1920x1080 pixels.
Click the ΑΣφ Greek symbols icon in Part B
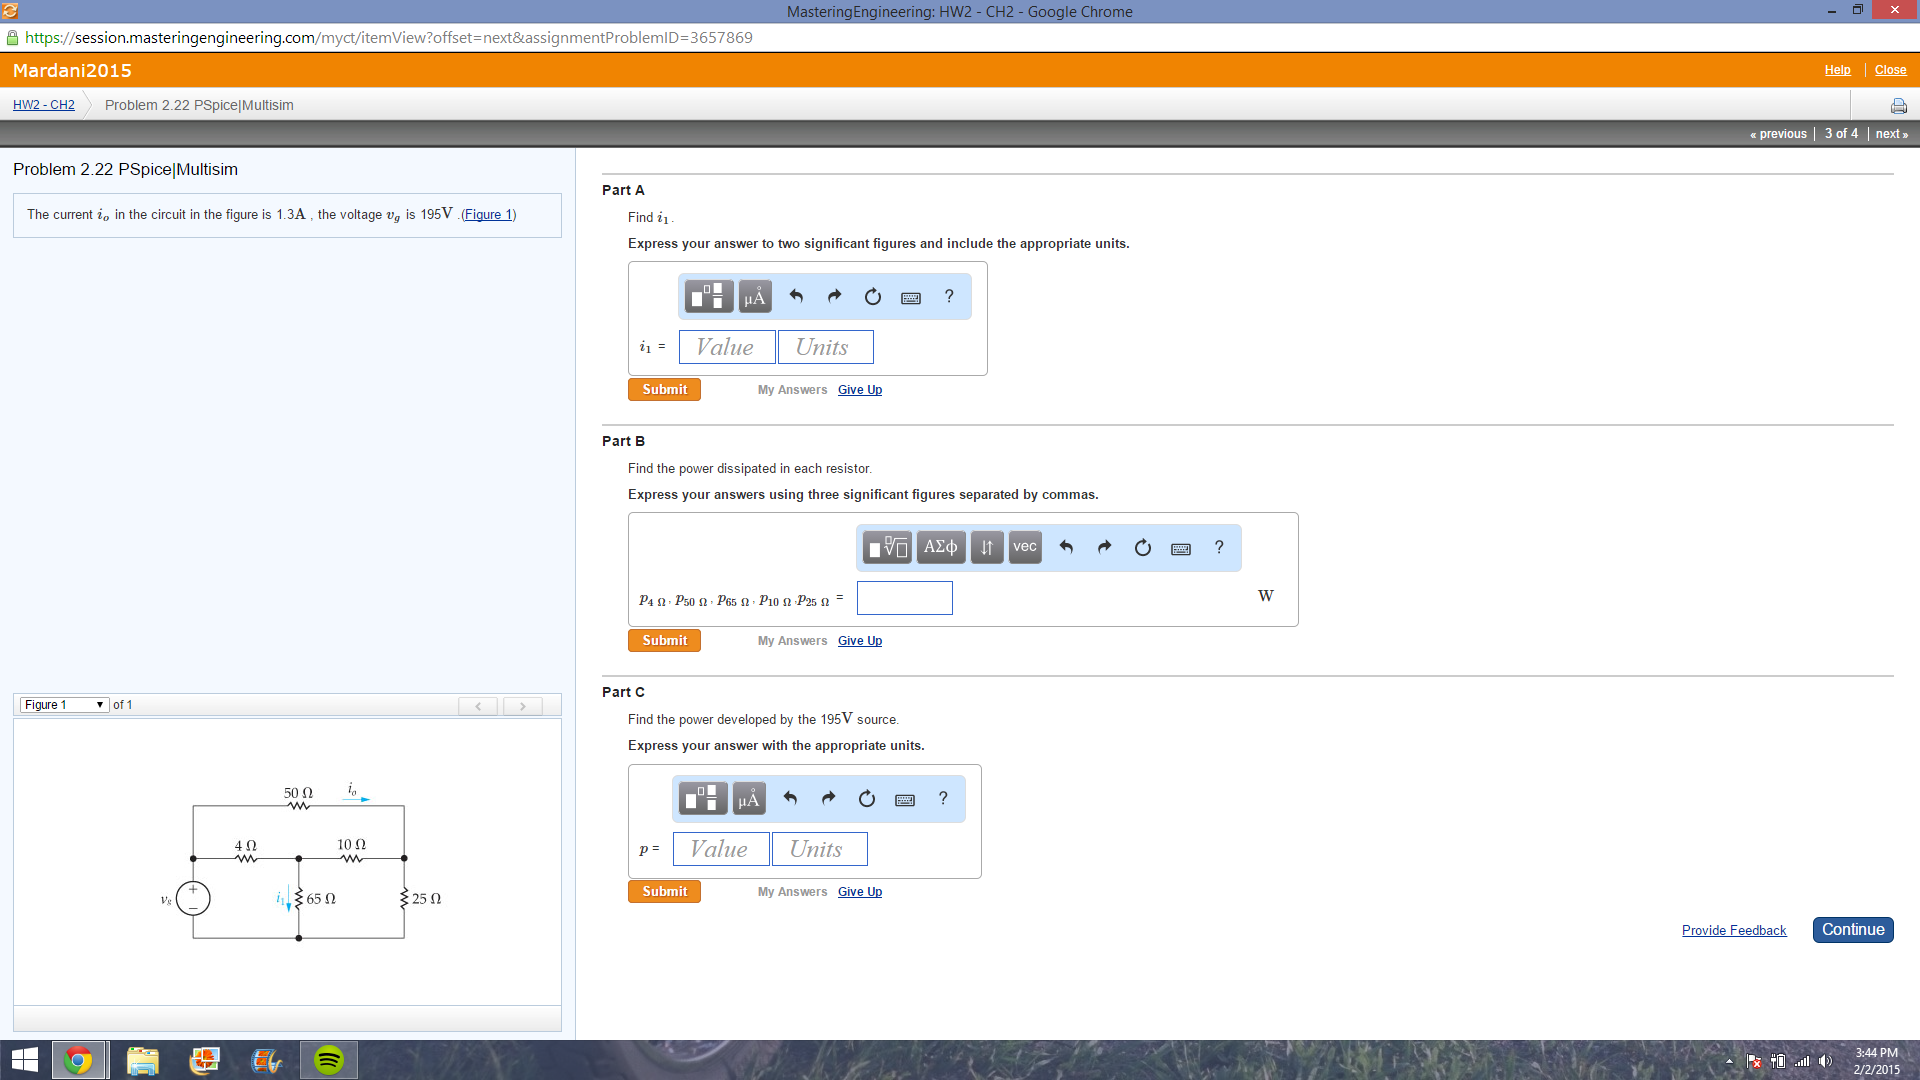tap(940, 547)
